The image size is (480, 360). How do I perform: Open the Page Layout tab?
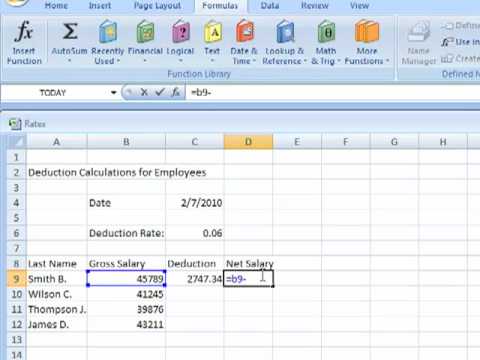coord(157,6)
